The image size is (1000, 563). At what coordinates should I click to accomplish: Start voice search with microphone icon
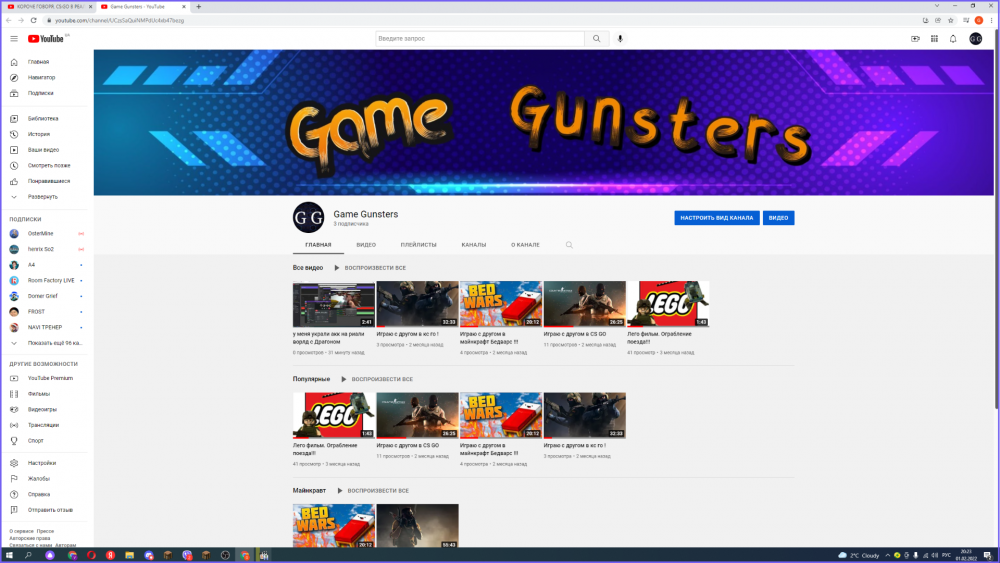click(620, 39)
